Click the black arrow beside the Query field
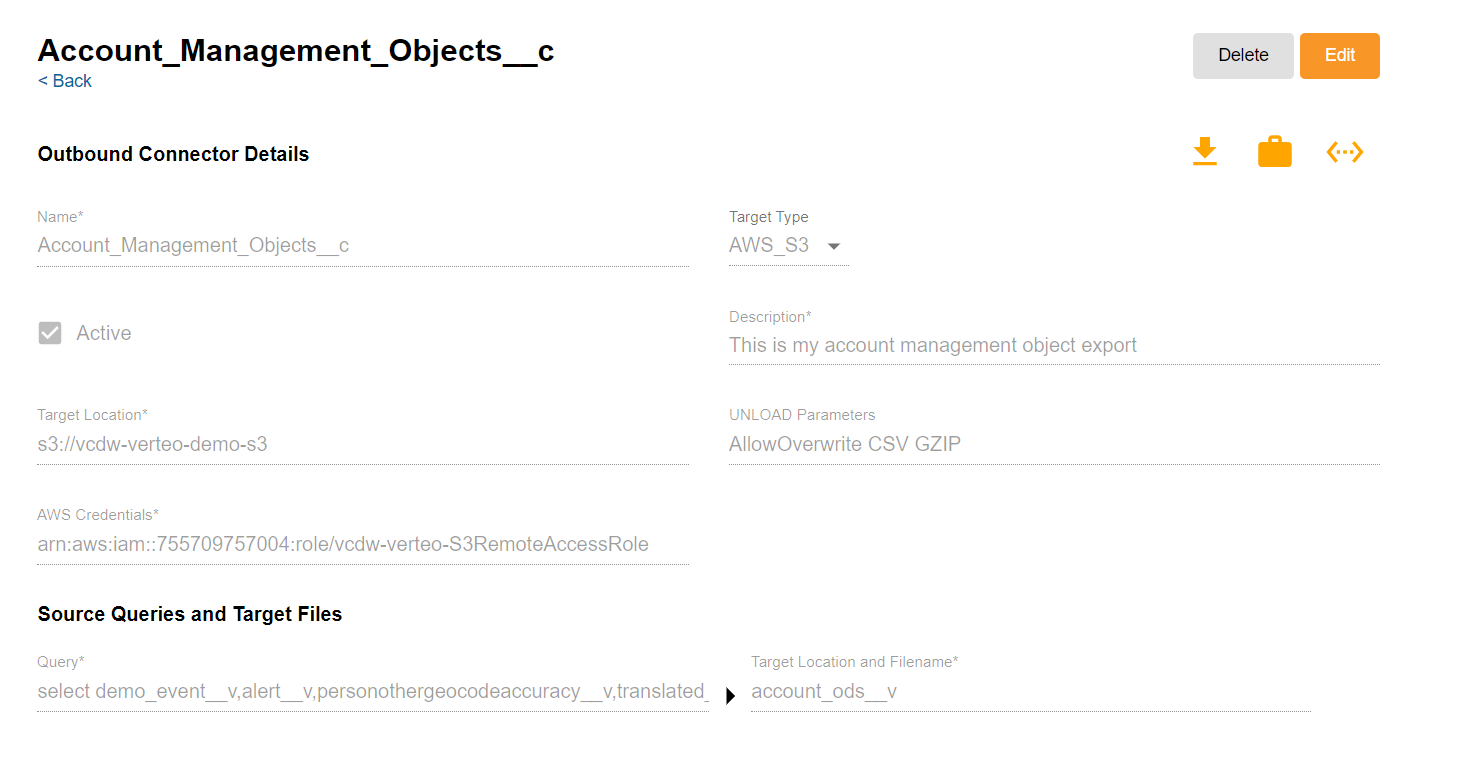Viewport: 1466px width, 774px height. 730,696
